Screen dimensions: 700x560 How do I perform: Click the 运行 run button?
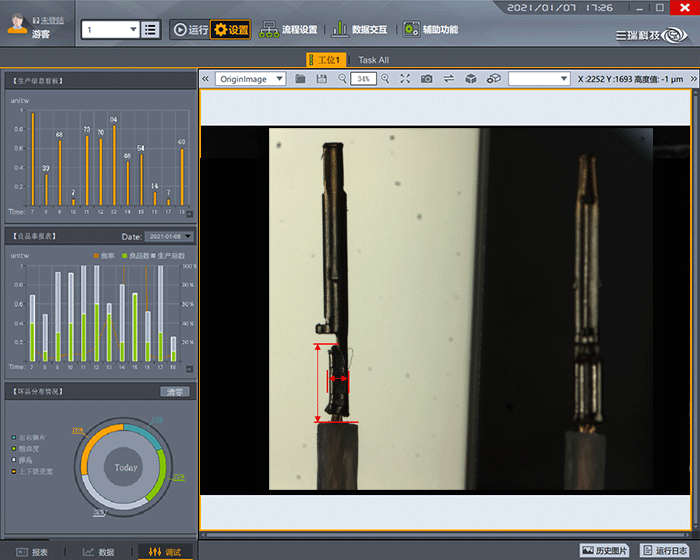pos(190,29)
